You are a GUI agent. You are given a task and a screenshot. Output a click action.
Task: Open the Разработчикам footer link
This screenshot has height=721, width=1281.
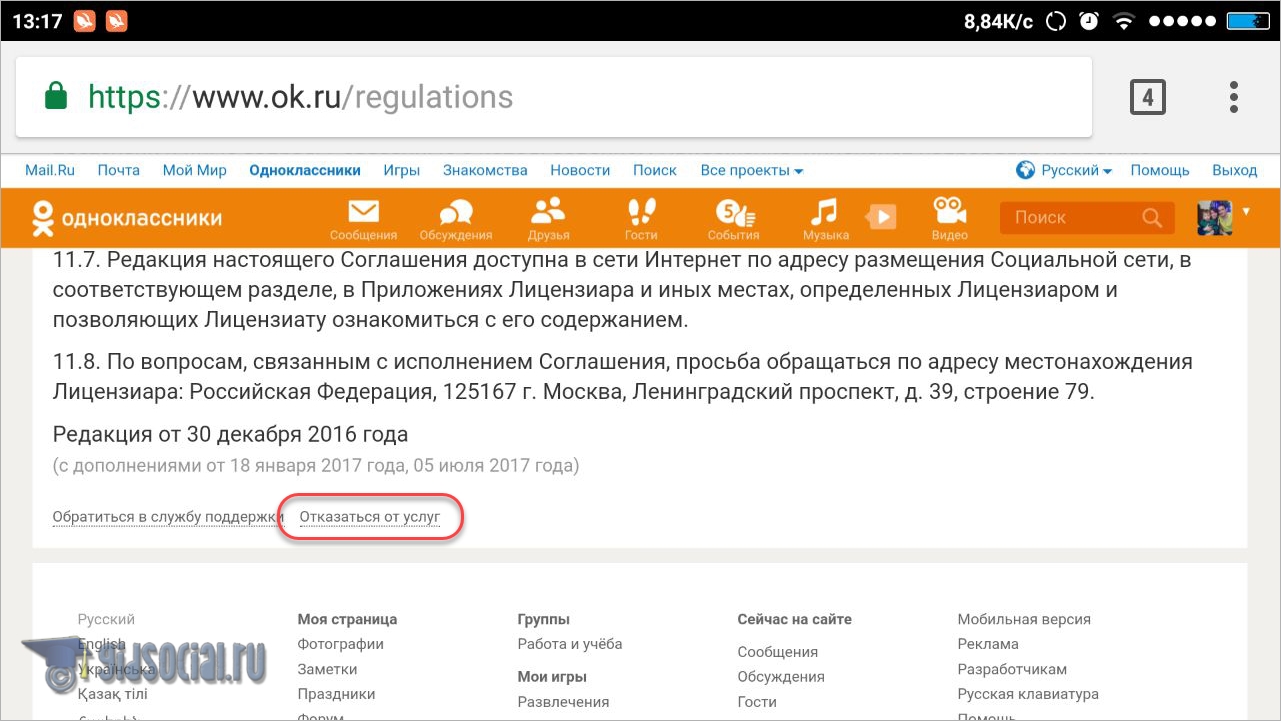(1012, 669)
